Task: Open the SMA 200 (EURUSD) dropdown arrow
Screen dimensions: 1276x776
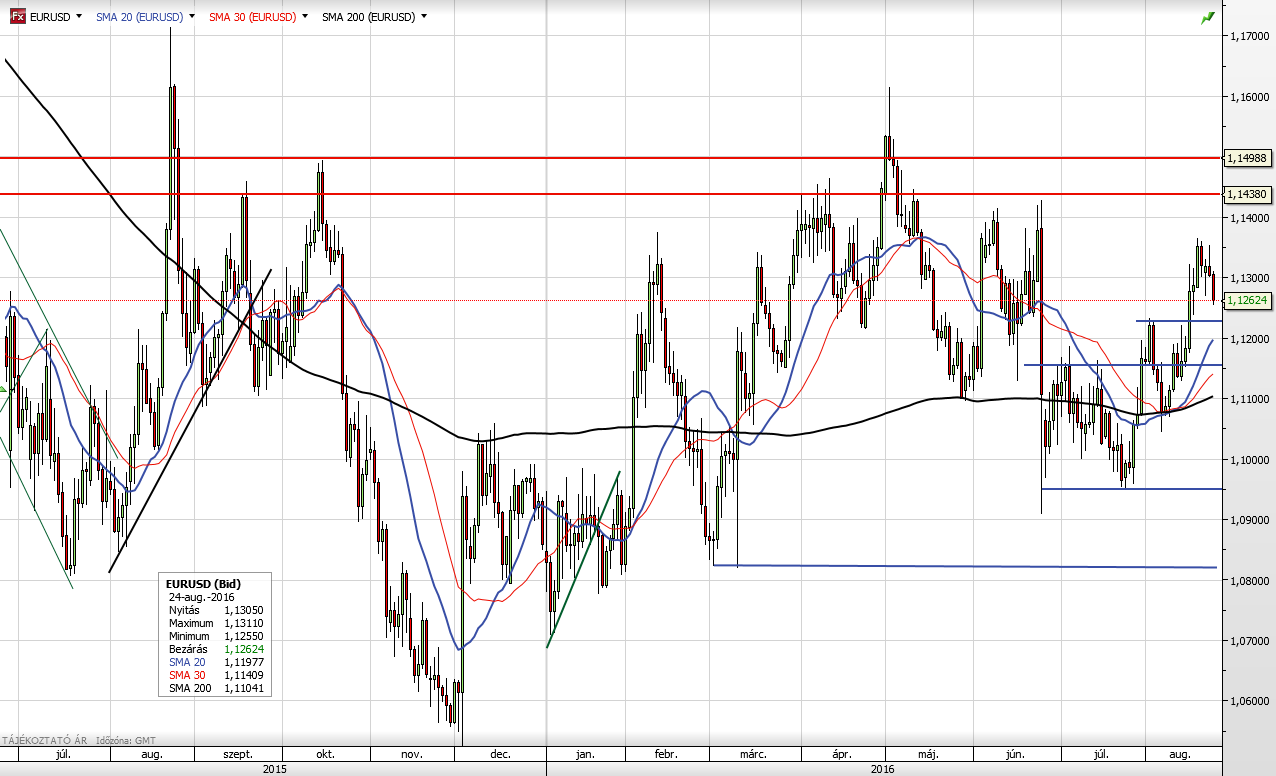Action: point(424,17)
